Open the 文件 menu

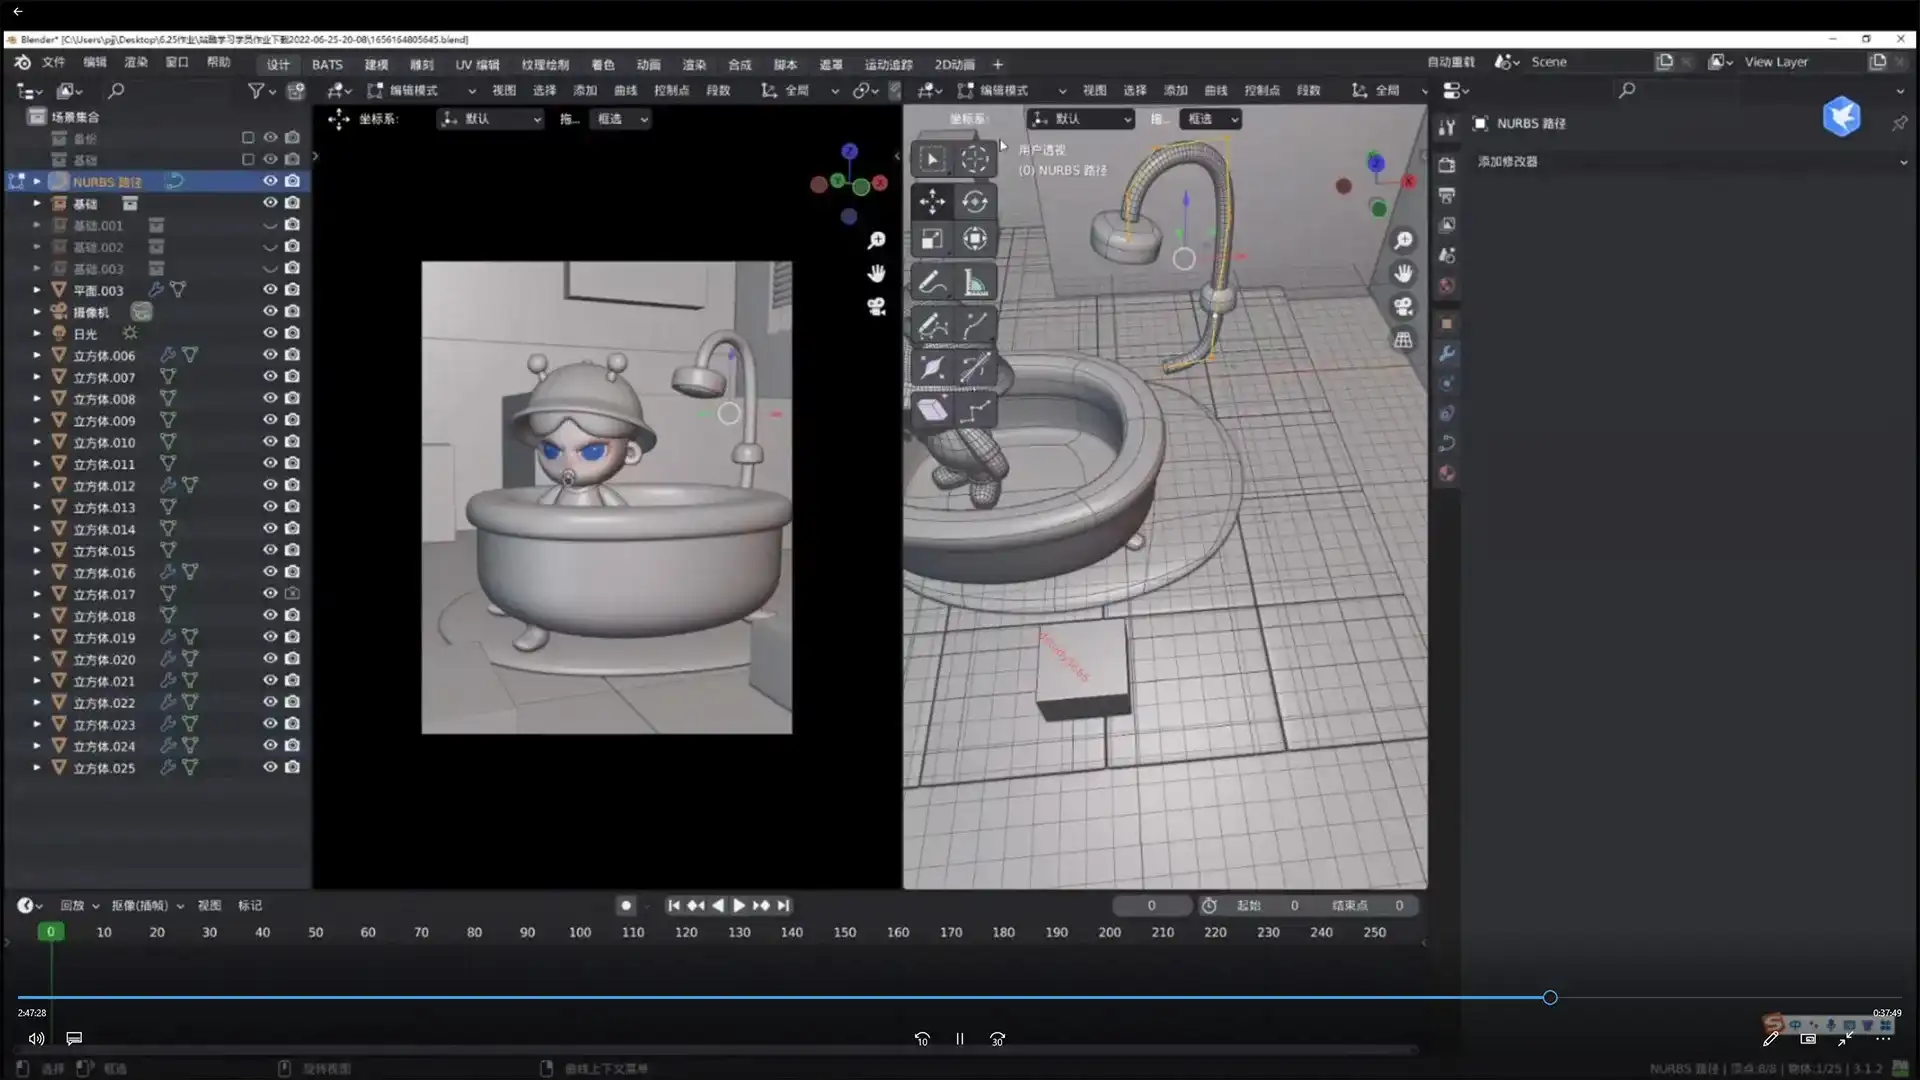(x=54, y=63)
